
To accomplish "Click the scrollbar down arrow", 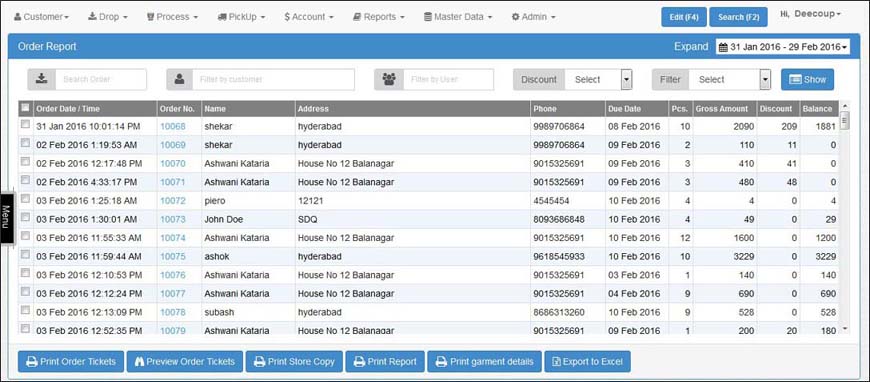I will (845, 329).
